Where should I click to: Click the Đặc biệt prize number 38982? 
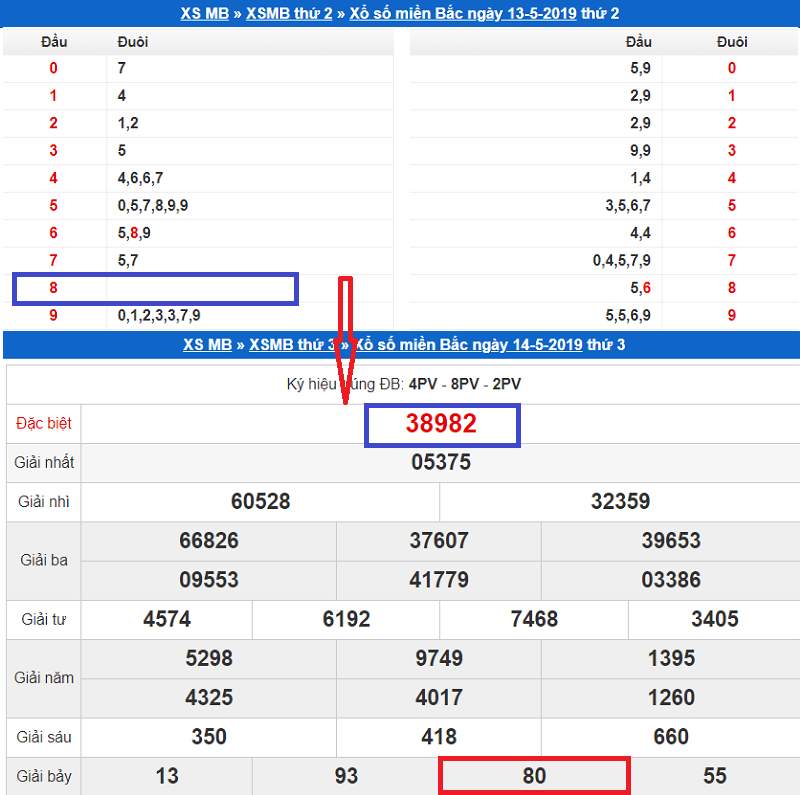[x=441, y=423]
